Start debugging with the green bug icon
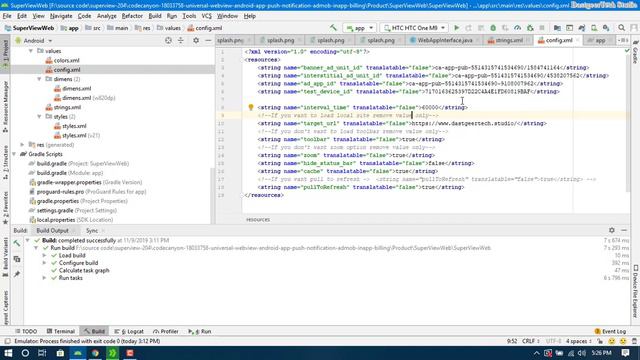The width and height of the screenshot is (640, 360). pyautogui.click(x=493, y=28)
